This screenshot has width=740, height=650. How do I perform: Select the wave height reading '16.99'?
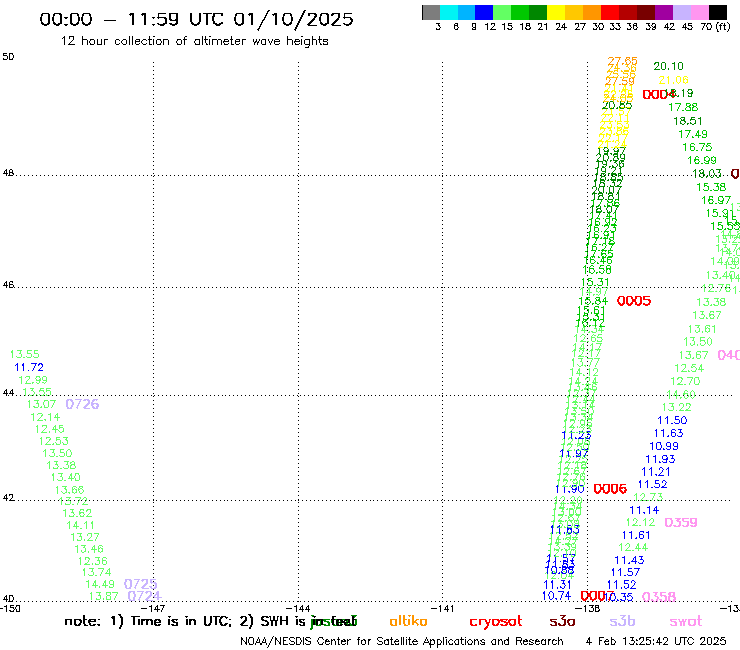(x=702, y=160)
